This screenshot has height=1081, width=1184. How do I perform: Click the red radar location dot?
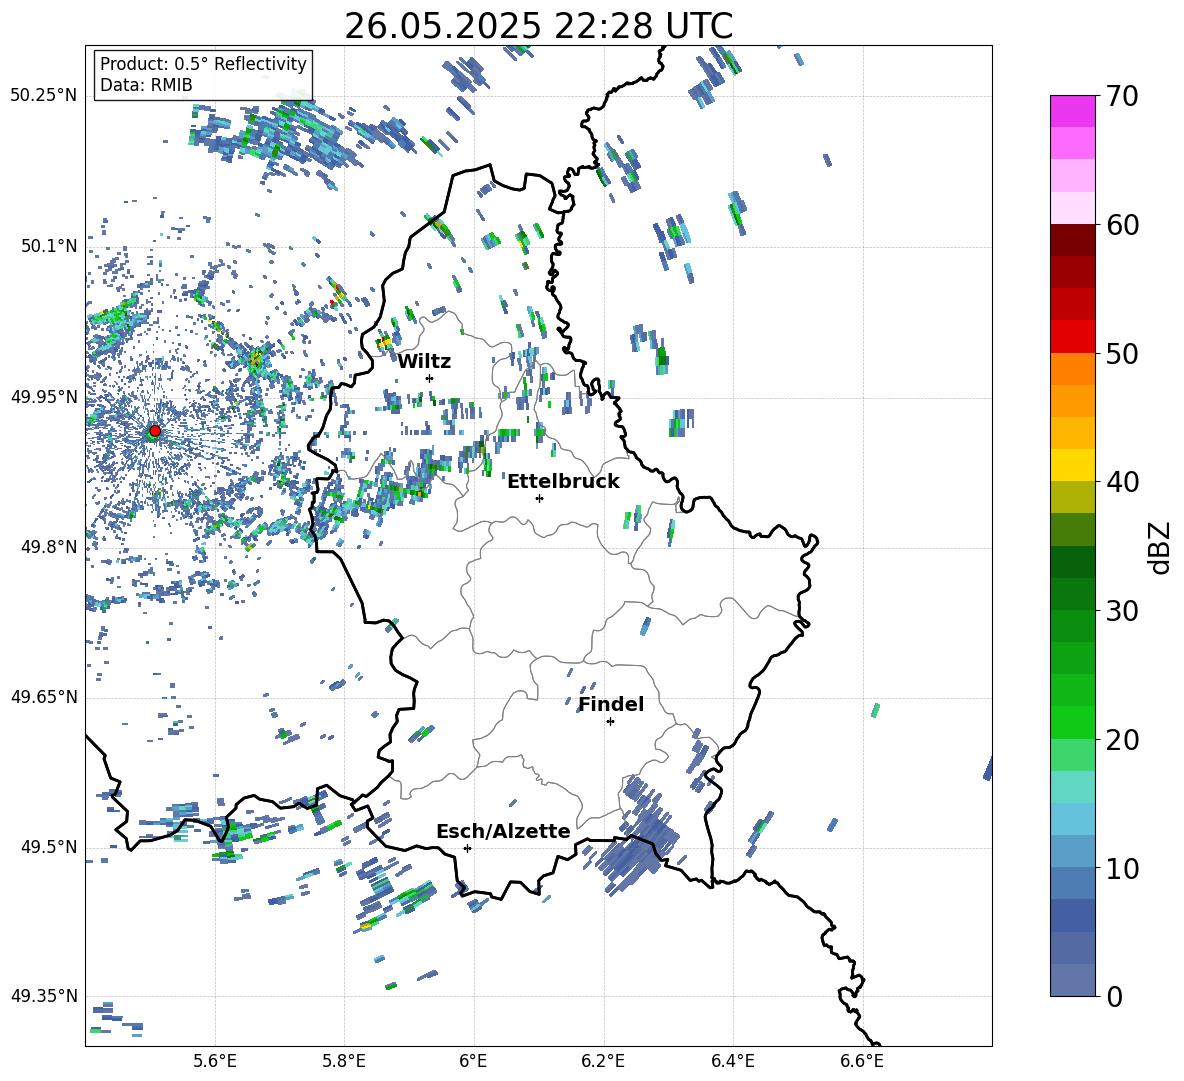coord(155,431)
